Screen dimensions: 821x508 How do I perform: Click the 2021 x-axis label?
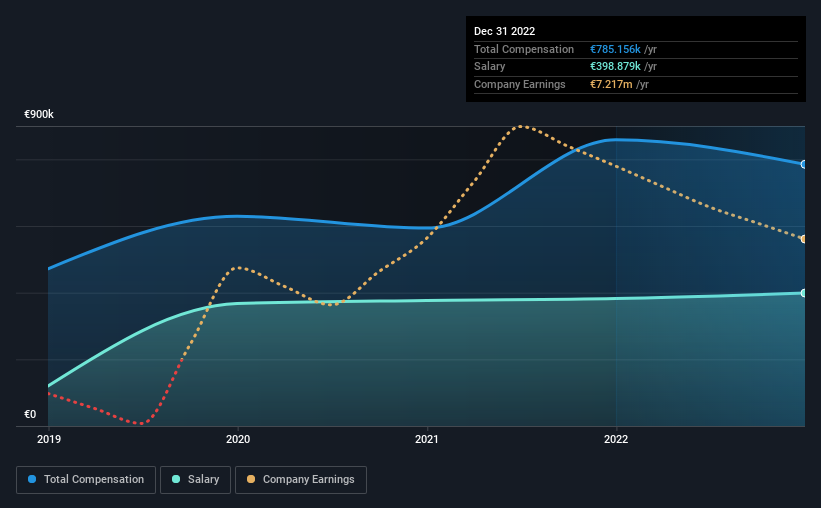point(427,439)
